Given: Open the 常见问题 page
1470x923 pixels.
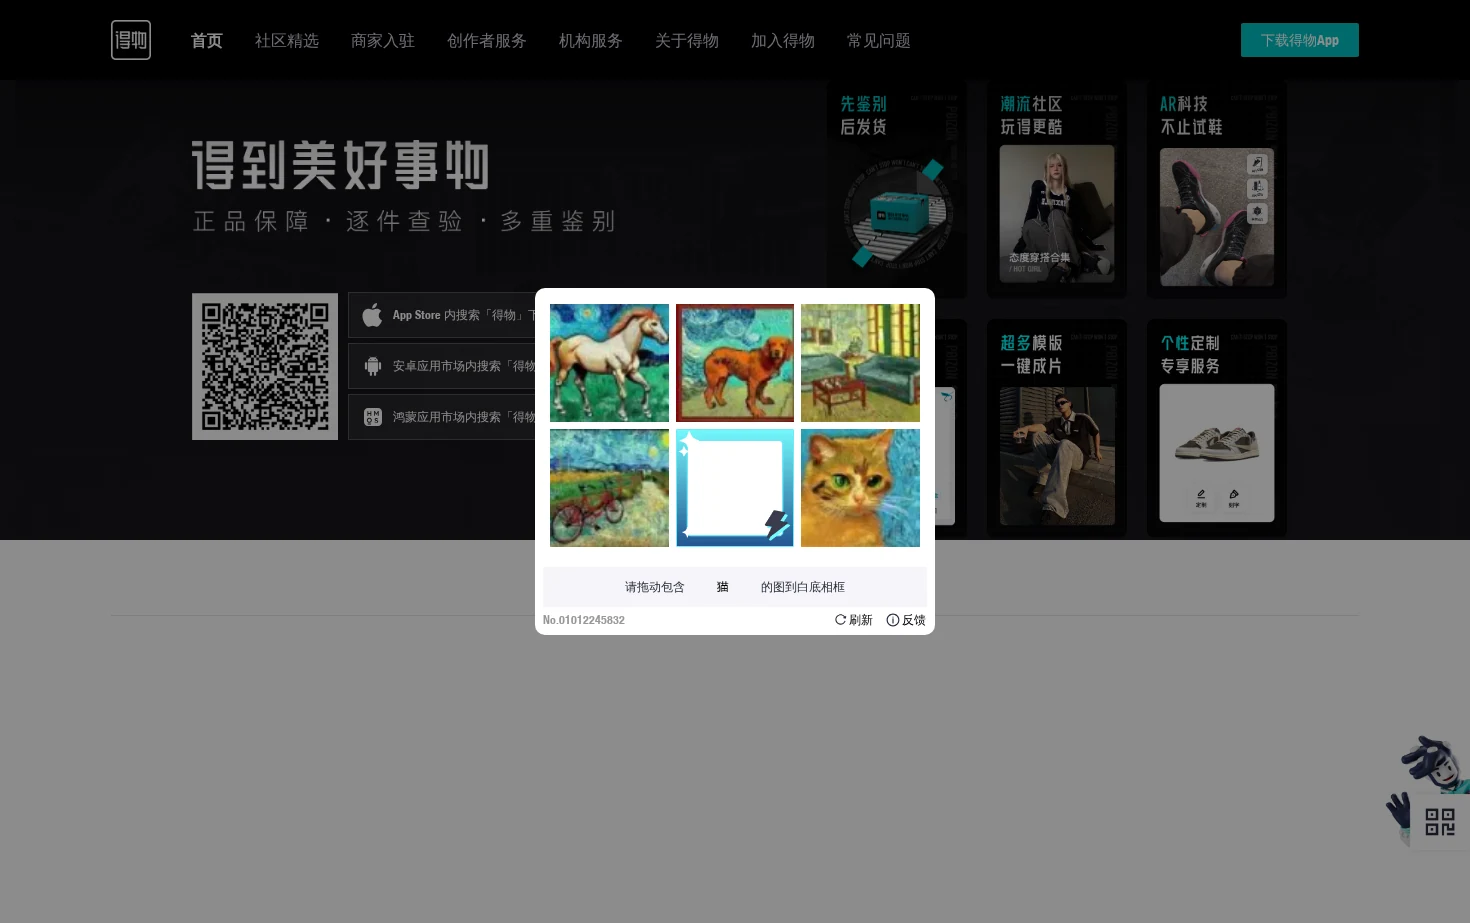Looking at the screenshot, I should [x=879, y=41].
